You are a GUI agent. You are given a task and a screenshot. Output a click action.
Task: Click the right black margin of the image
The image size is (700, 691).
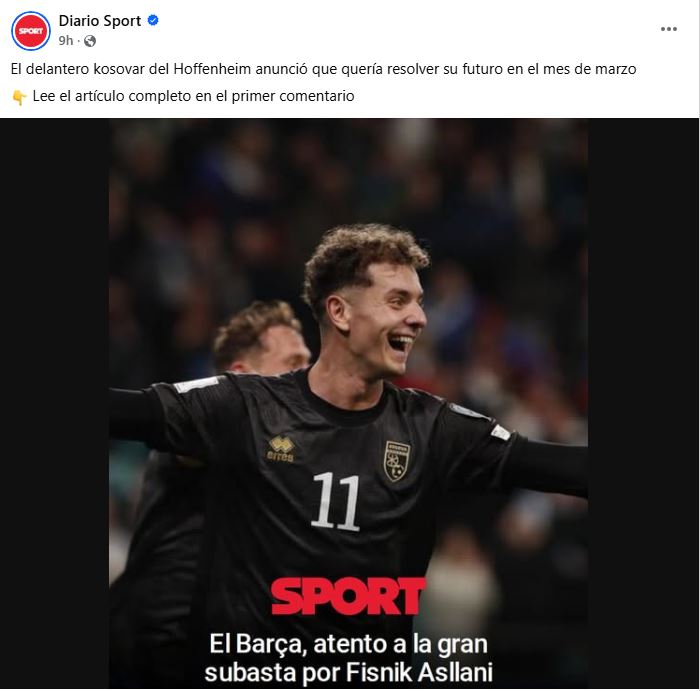(x=643, y=403)
